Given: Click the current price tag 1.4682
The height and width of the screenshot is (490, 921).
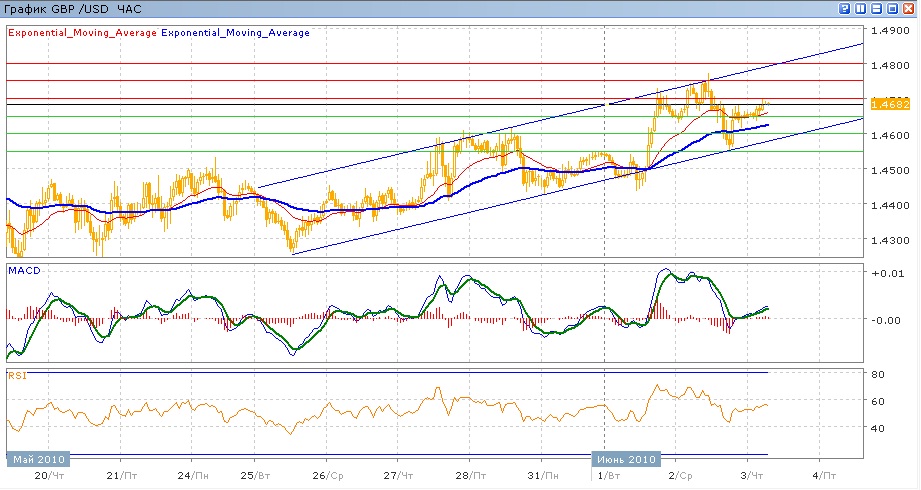Looking at the screenshot, I should tap(888, 103).
